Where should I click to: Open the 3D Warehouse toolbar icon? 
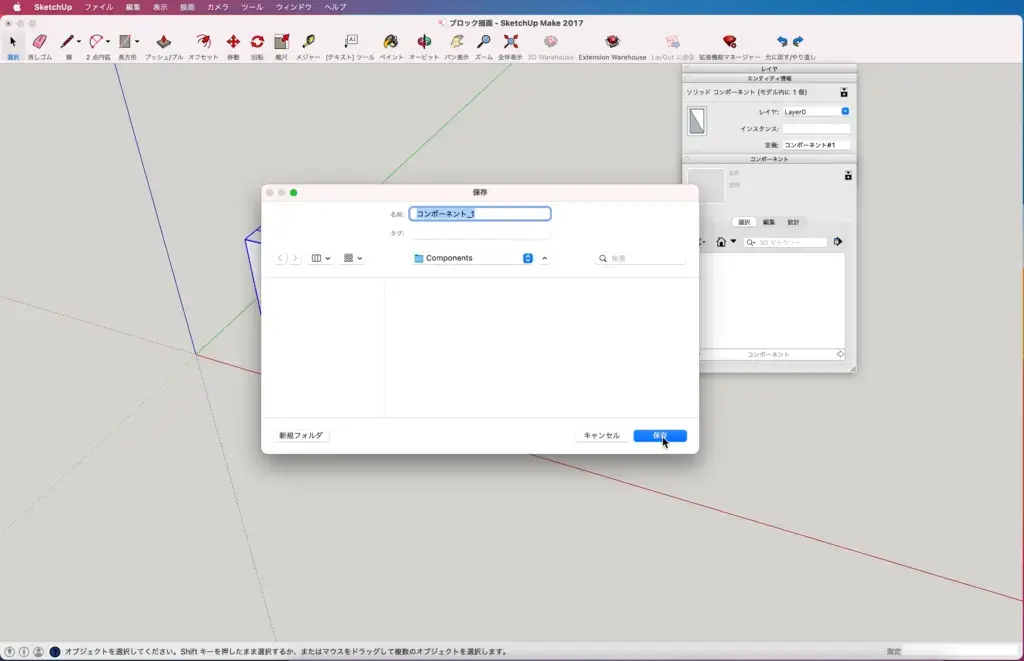coord(551,42)
